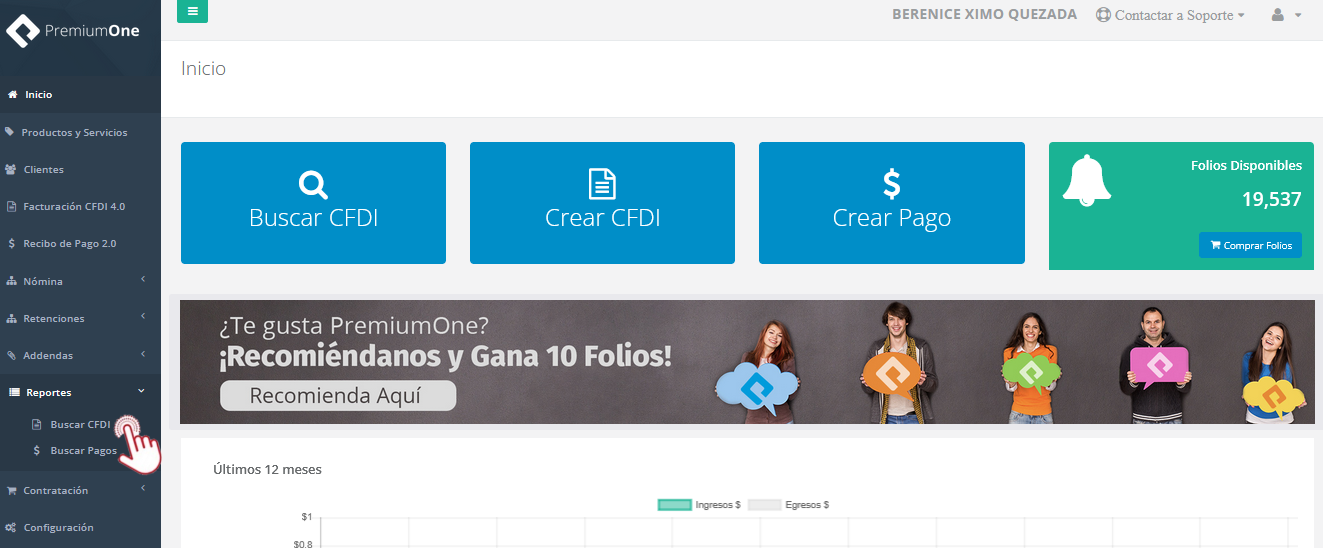Click the dollar icon on the Crear Pago tile
This screenshot has width=1323, height=548.
click(892, 184)
